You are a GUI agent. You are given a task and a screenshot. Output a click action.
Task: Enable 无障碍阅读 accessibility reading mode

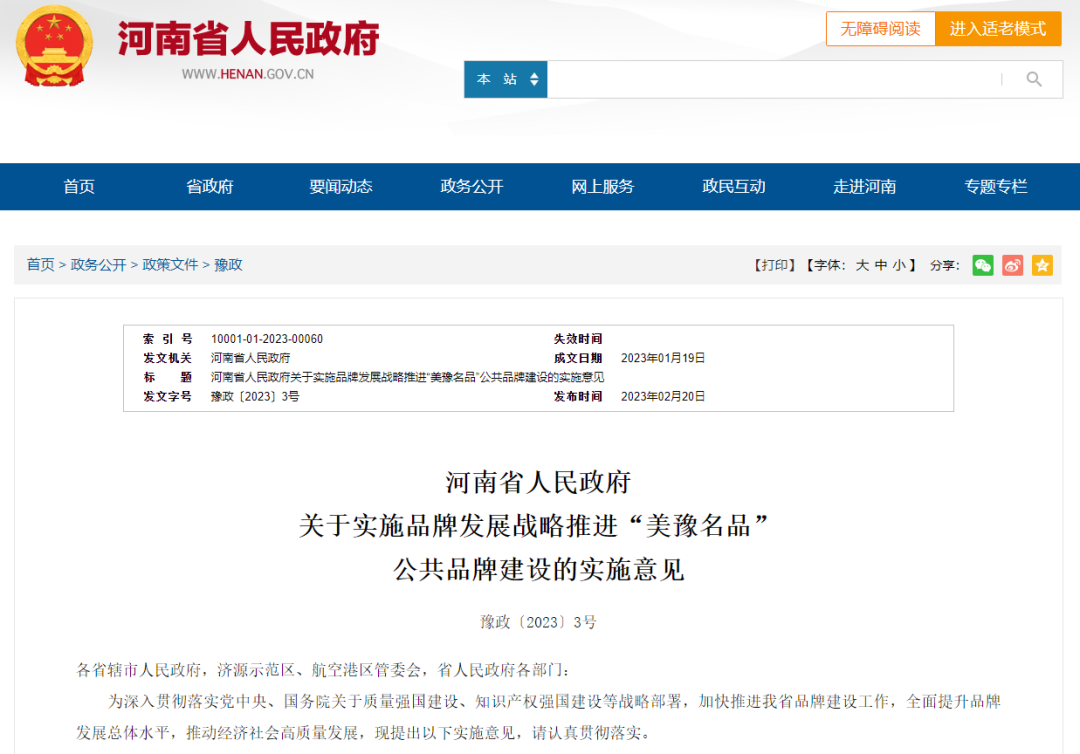pyautogui.click(x=880, y=29)
